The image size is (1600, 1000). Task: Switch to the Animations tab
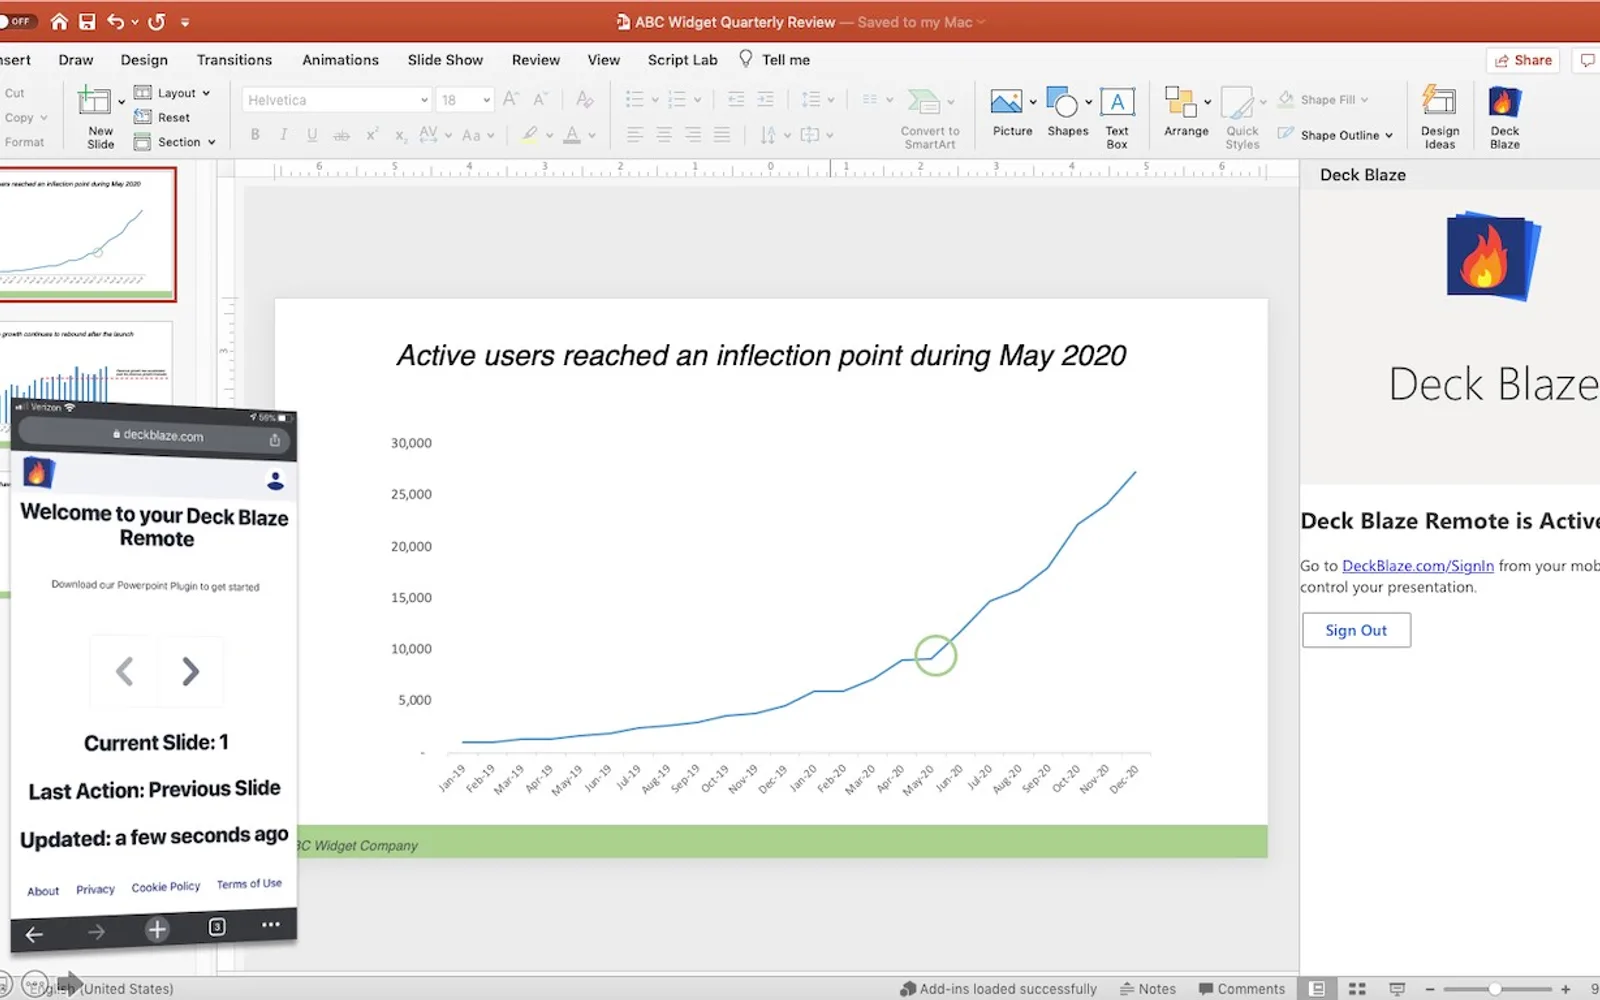340,60
